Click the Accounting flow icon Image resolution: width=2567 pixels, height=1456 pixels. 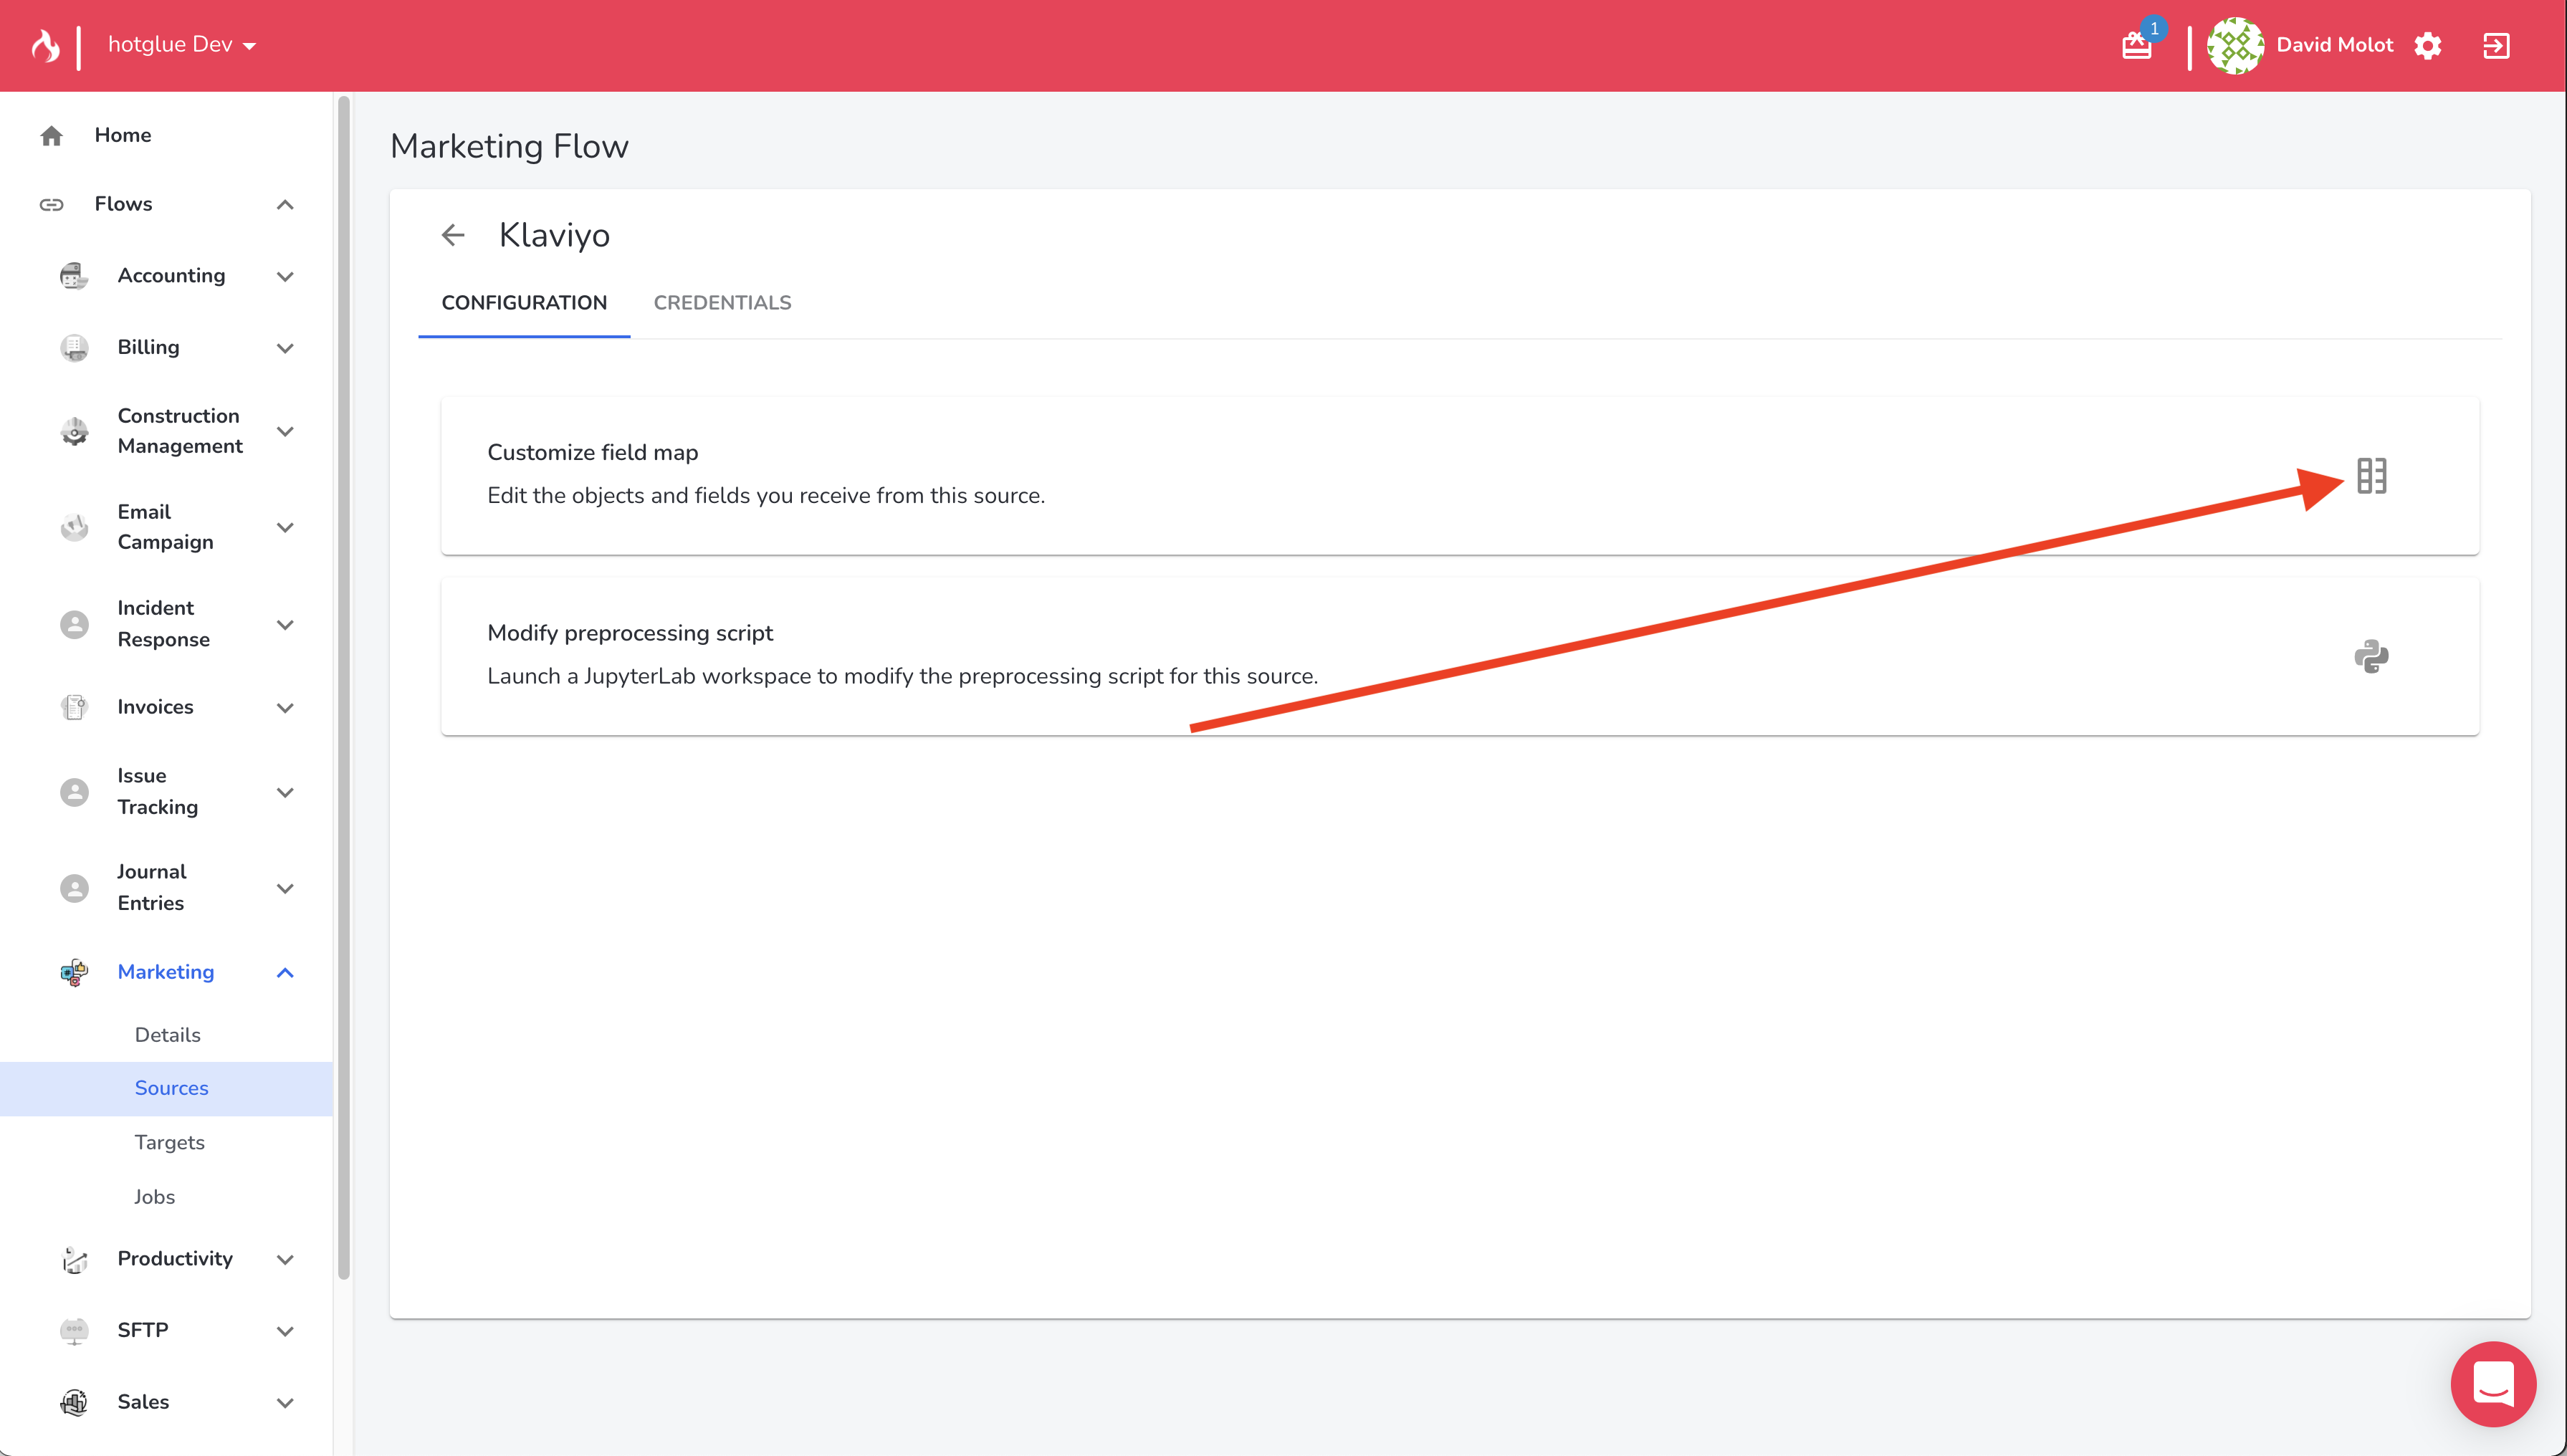(x=74, y=275)
